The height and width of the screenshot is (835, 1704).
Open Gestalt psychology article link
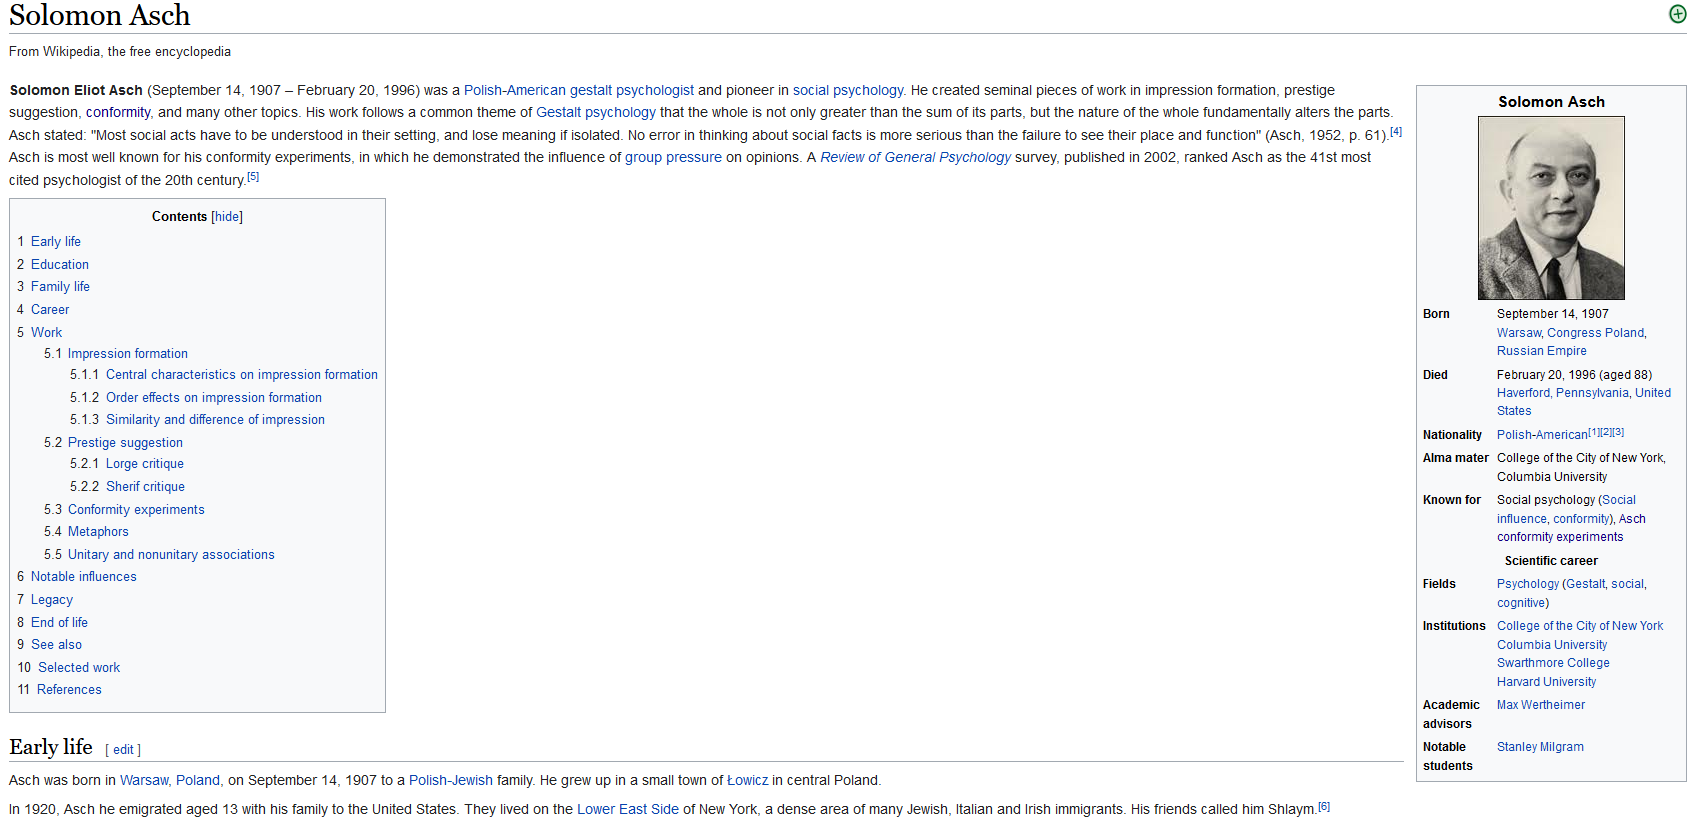coord(596,112)
